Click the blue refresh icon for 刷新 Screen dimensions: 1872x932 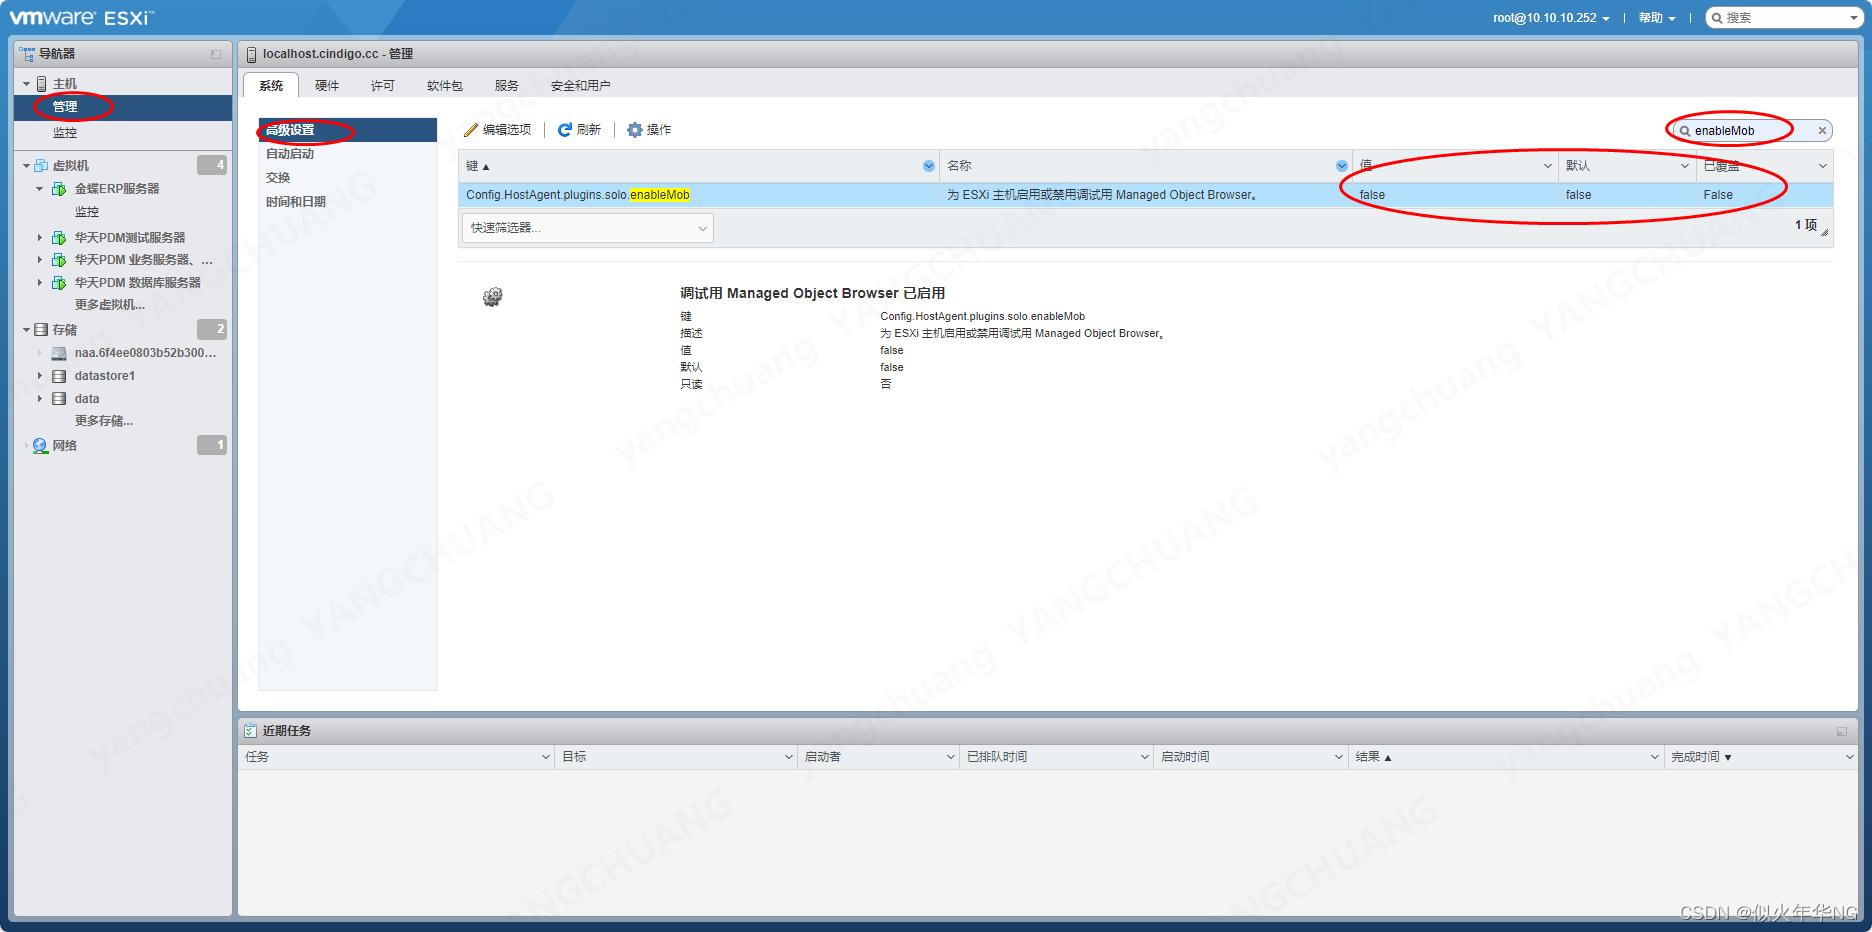tap(565, 130)
